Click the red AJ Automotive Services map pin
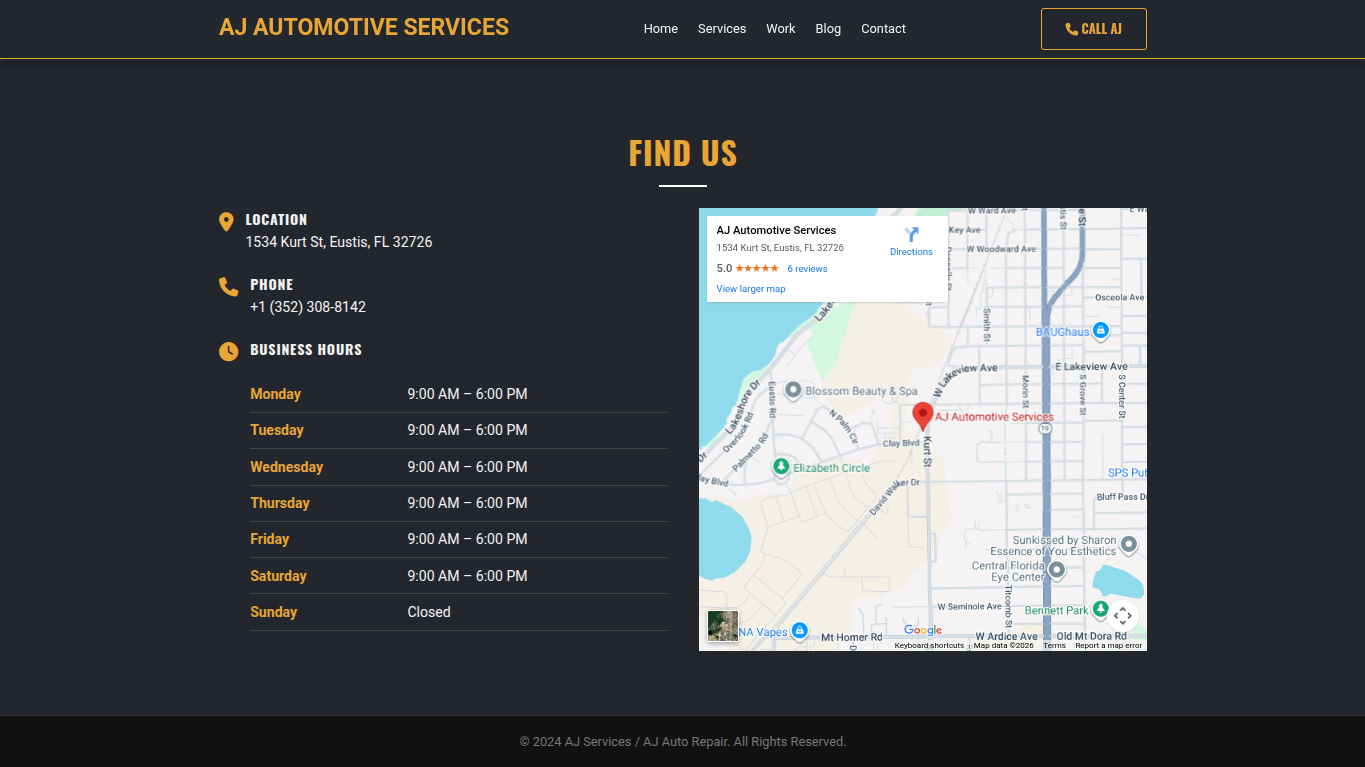This screenshot has width=1365, height=767. pyautogui.click(x=922, y=414)
